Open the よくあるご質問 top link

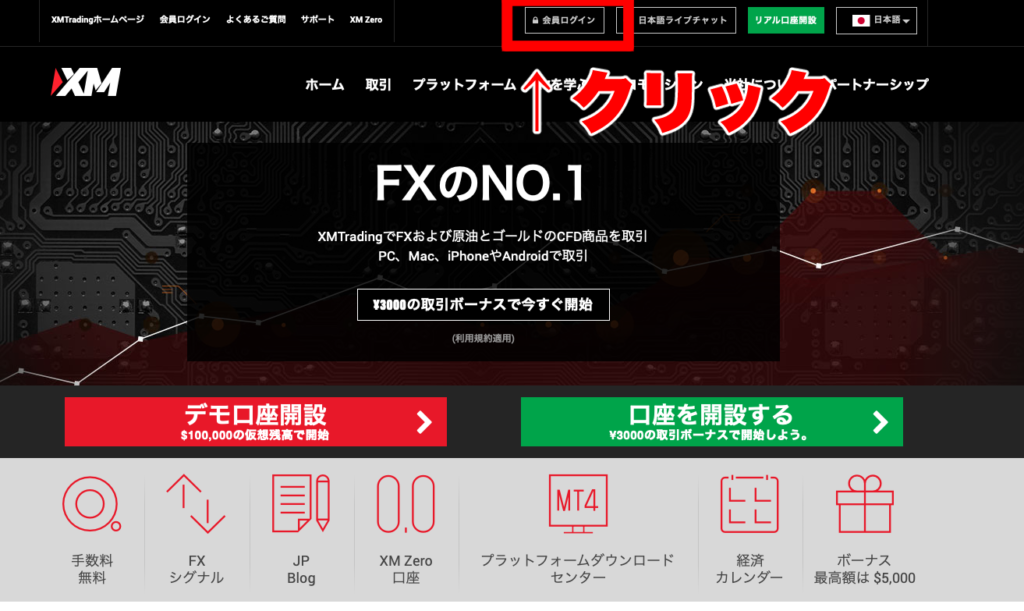tap(255, 20)
